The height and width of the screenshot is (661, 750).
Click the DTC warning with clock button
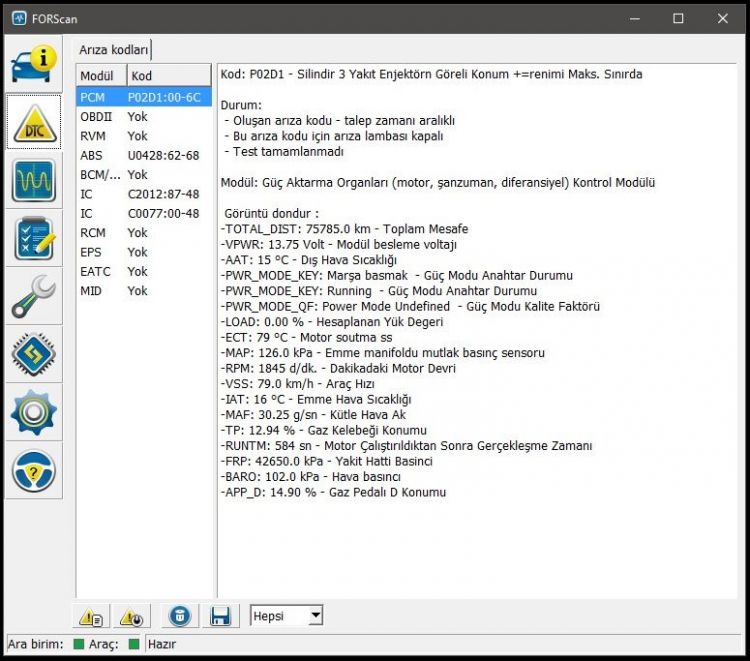point(132,616)
